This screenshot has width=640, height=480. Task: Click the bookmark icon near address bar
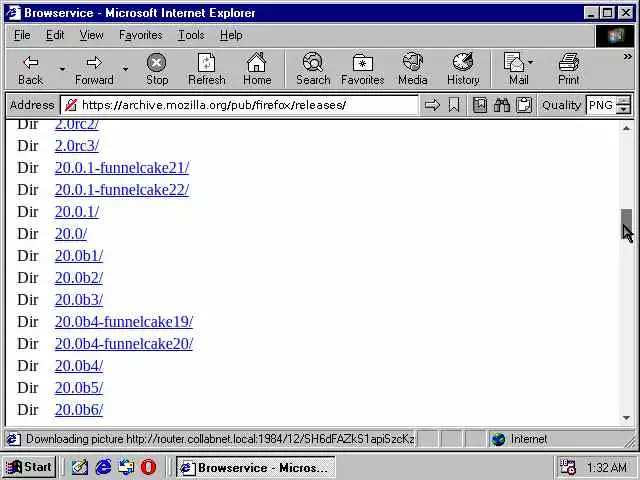point(453,105)
